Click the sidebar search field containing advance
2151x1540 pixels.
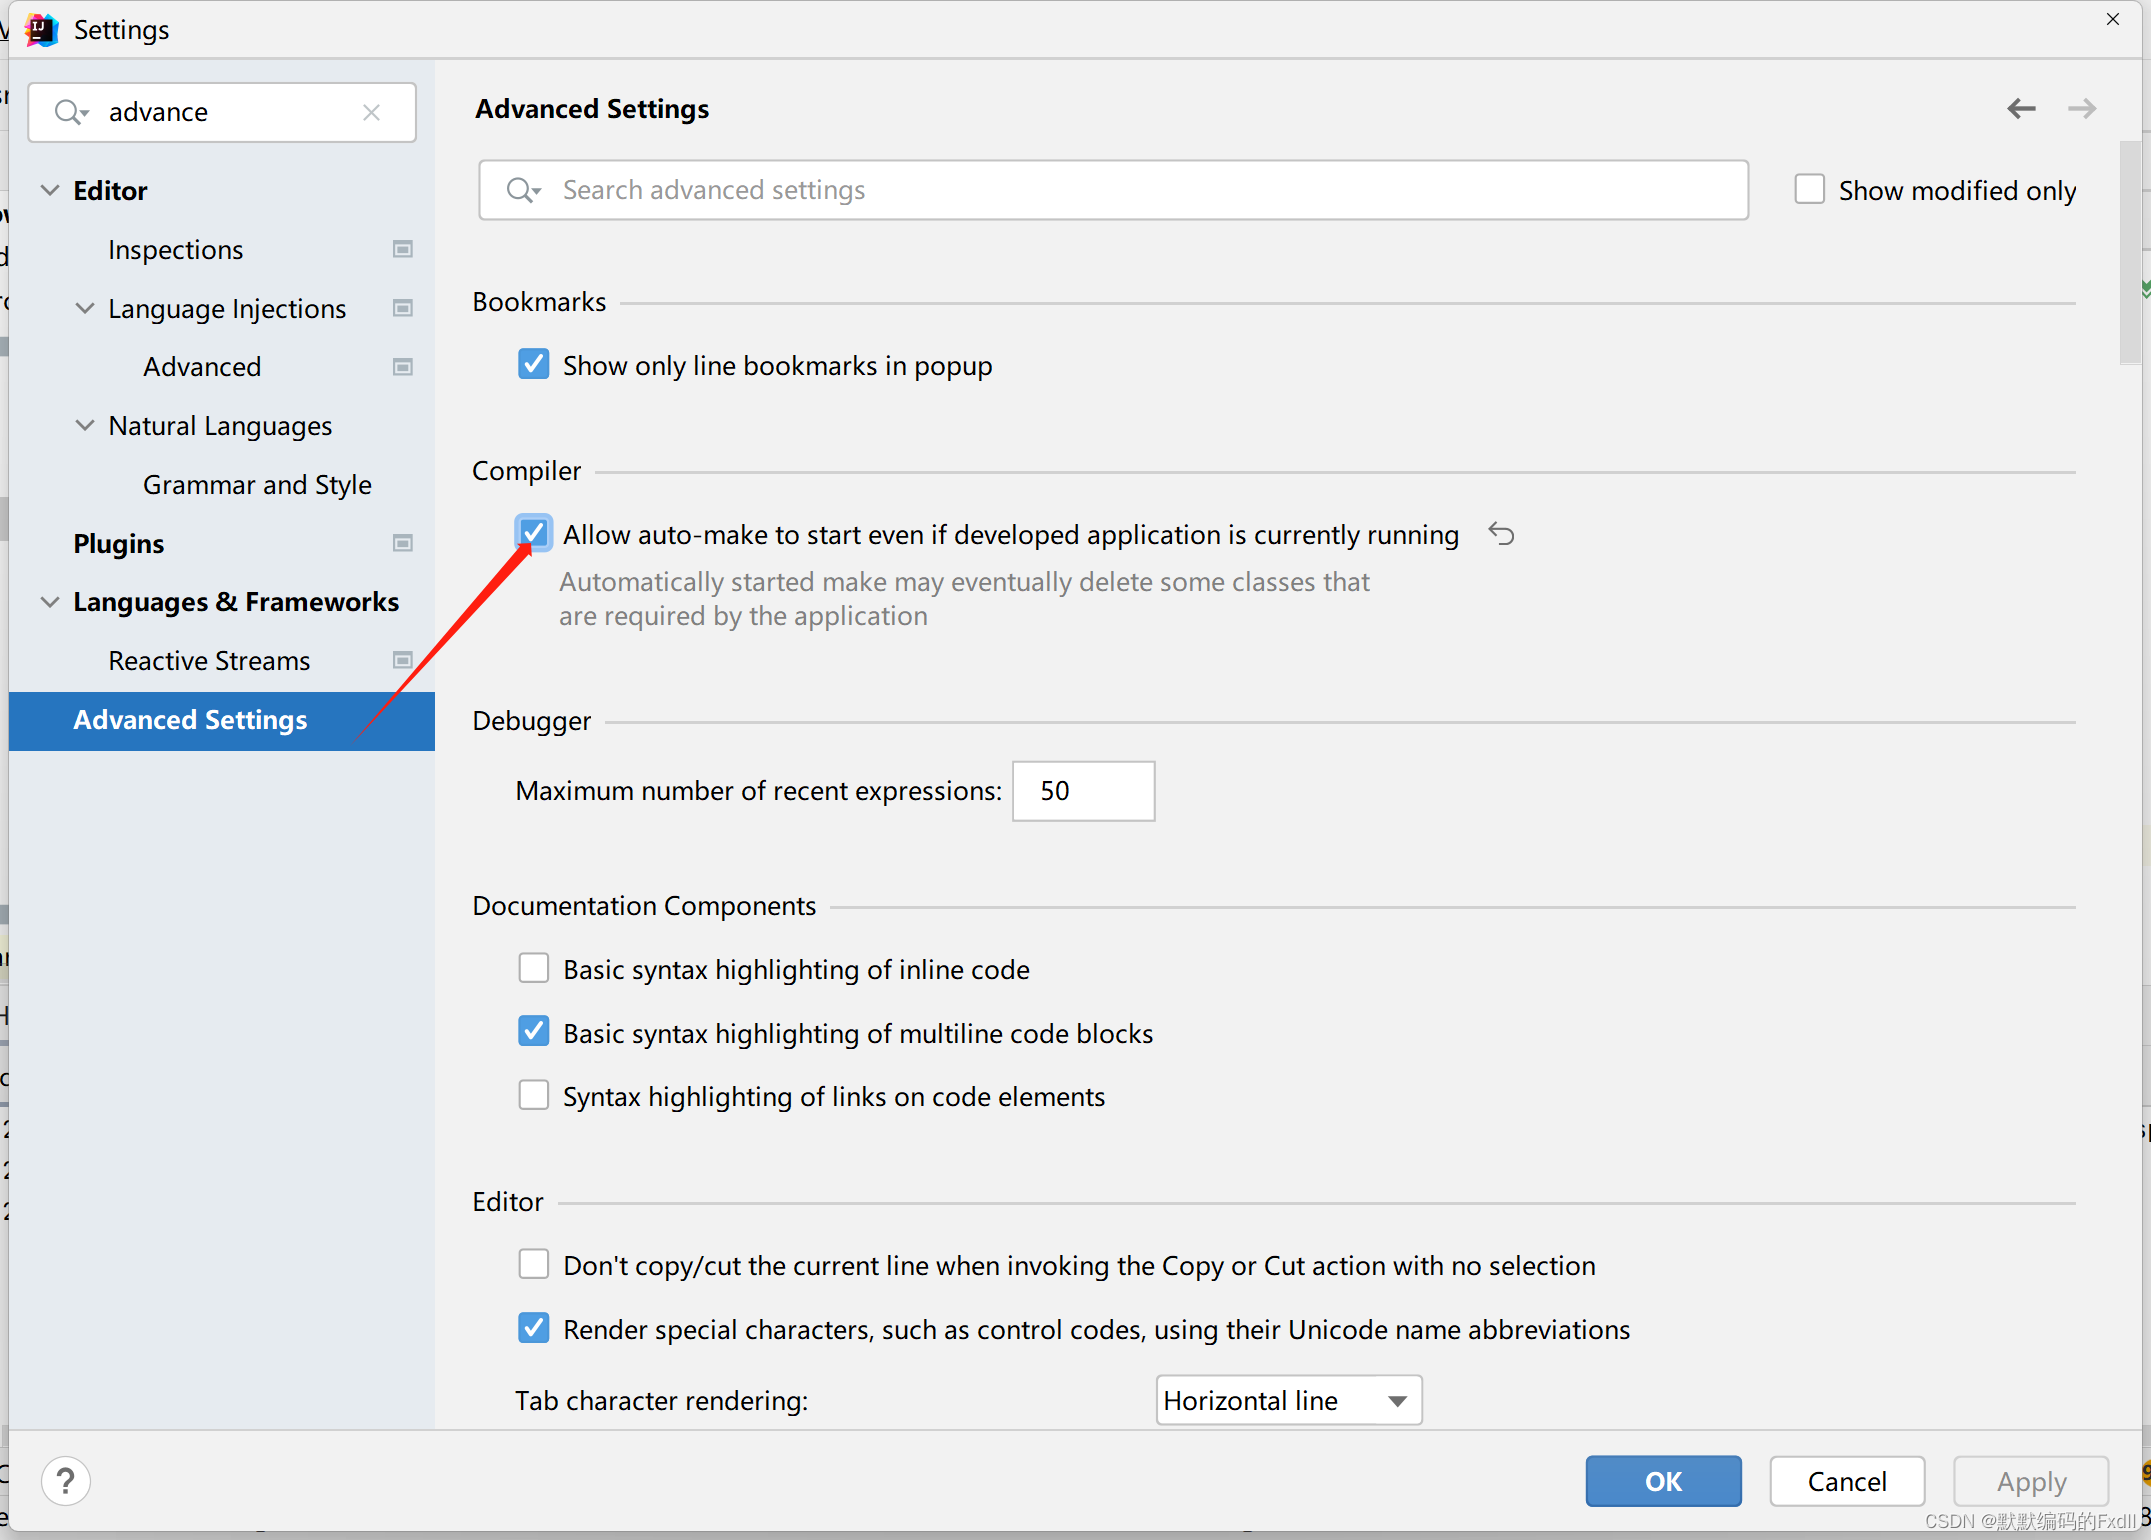pyautogui.click(x=222, y=112)
